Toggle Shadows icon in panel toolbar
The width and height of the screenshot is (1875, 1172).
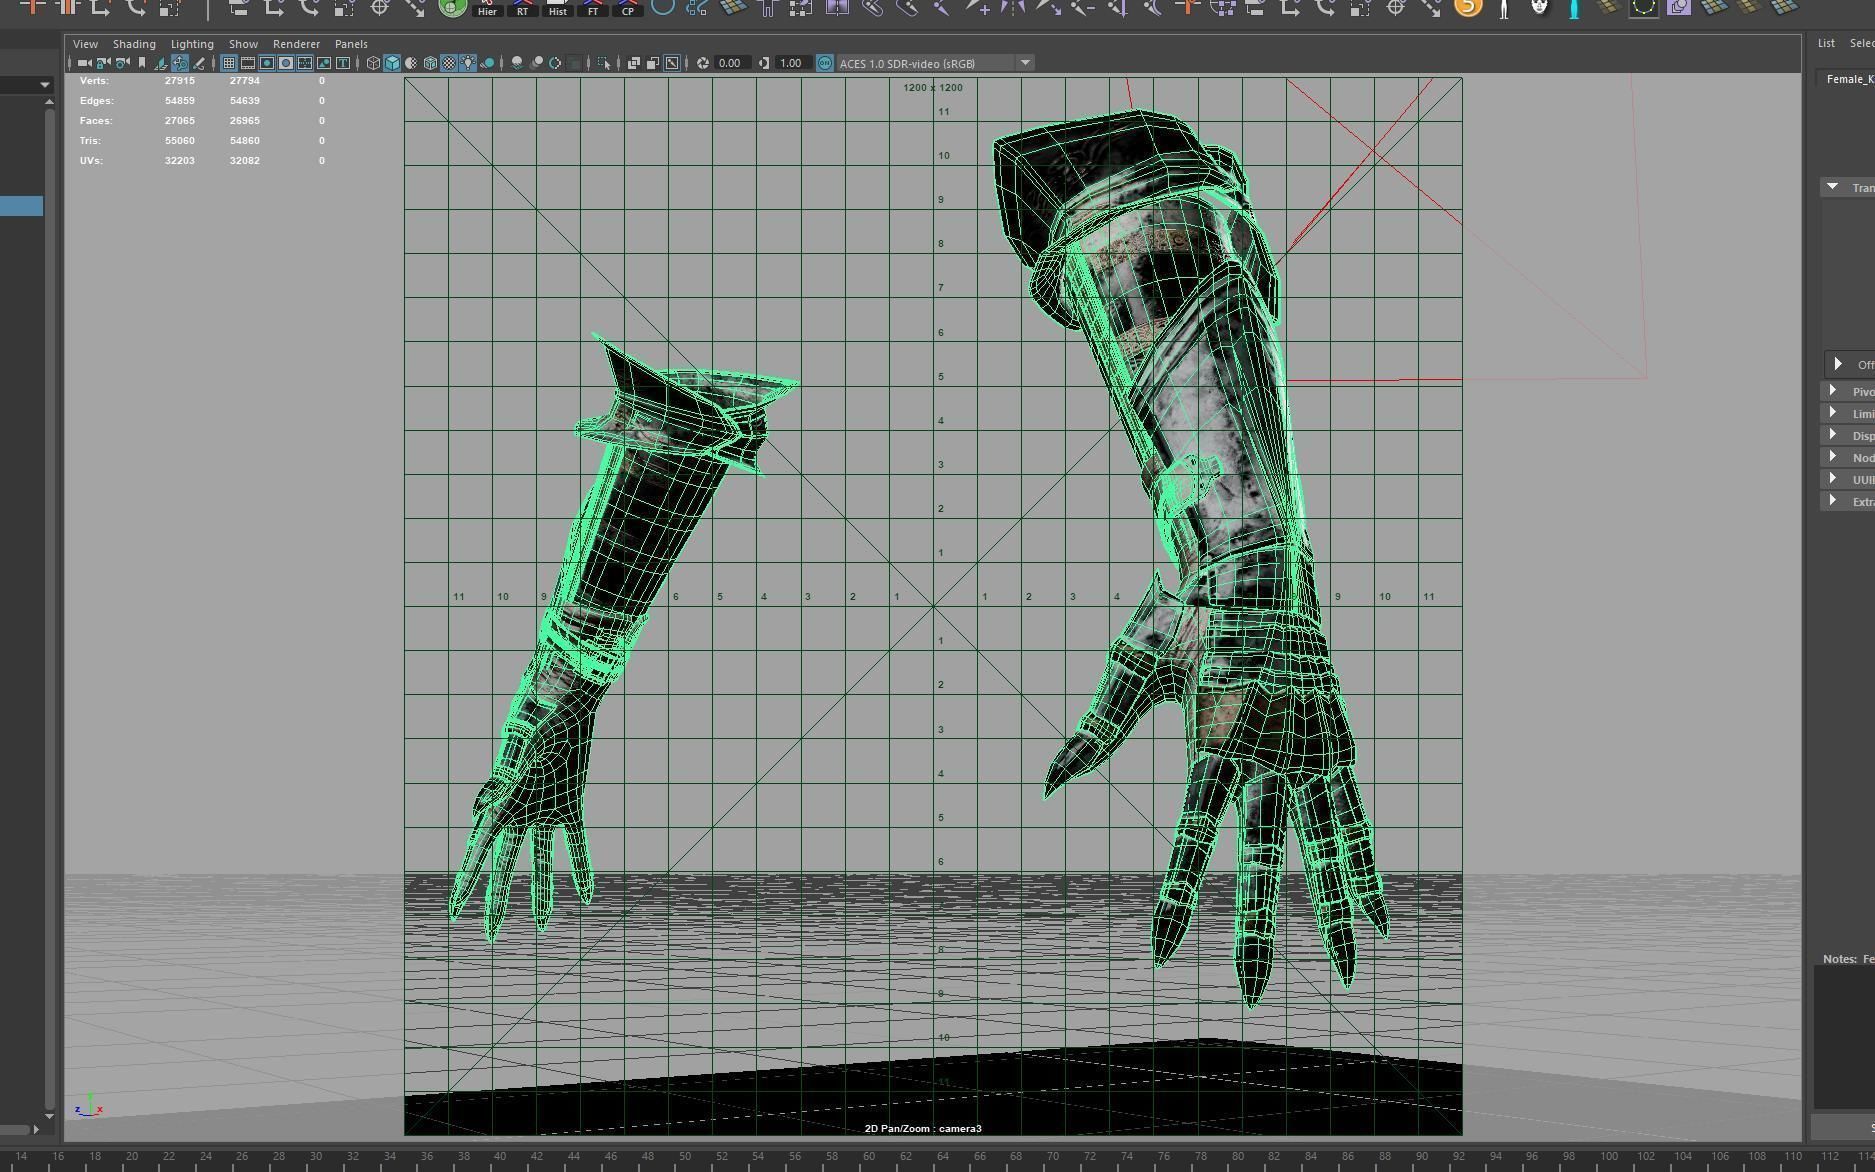point(487,63)
